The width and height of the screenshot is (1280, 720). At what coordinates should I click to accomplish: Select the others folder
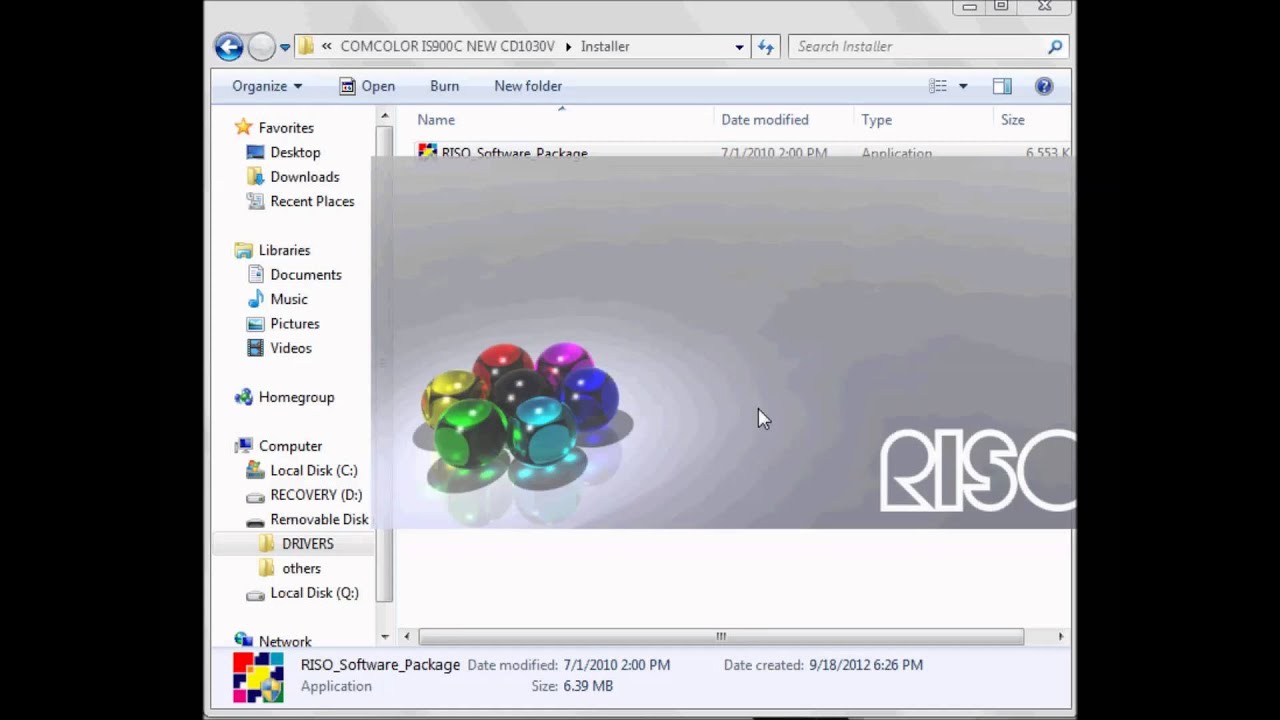click(301, 568)
